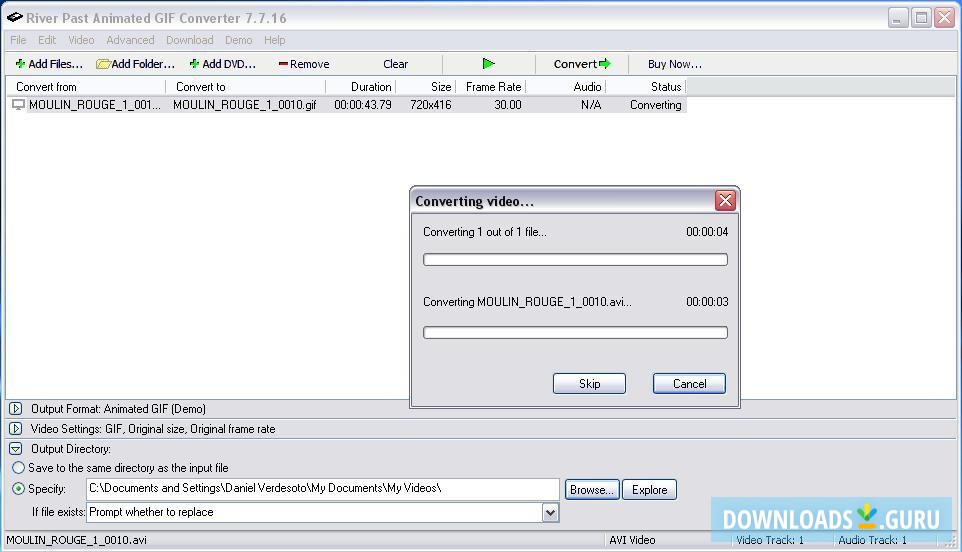Open the Download menu

190,40
